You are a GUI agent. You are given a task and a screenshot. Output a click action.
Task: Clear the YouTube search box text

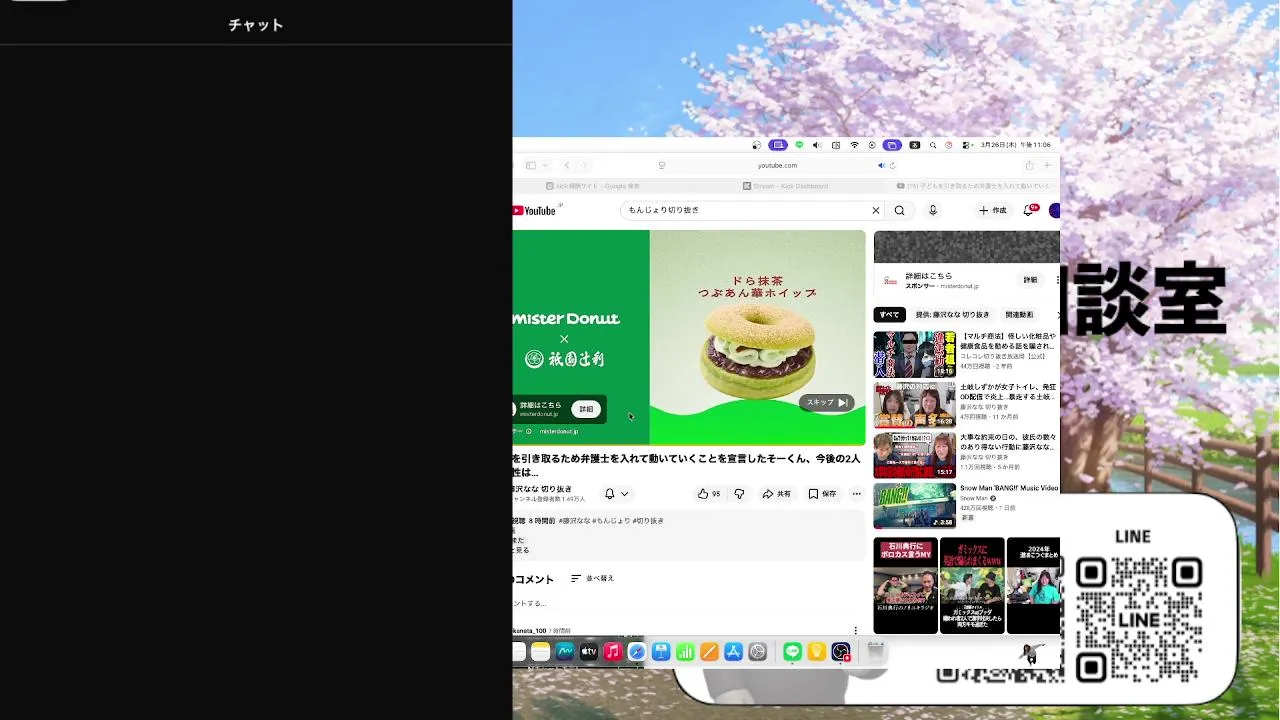coord(876,210)
